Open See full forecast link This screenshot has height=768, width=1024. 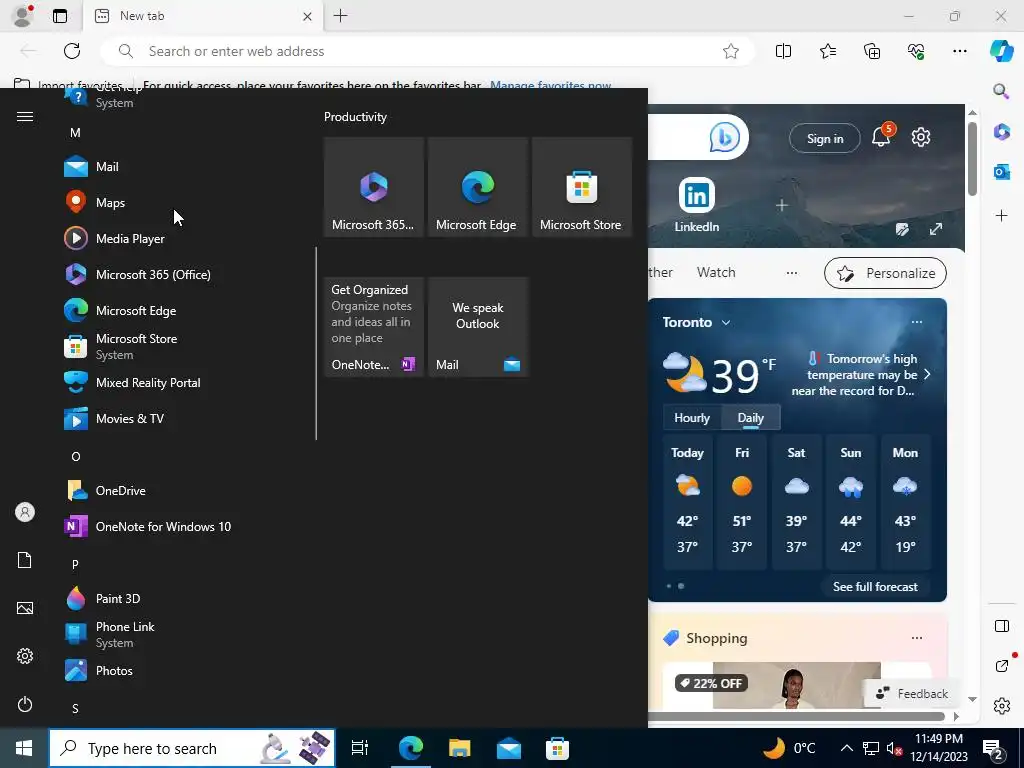875,586
